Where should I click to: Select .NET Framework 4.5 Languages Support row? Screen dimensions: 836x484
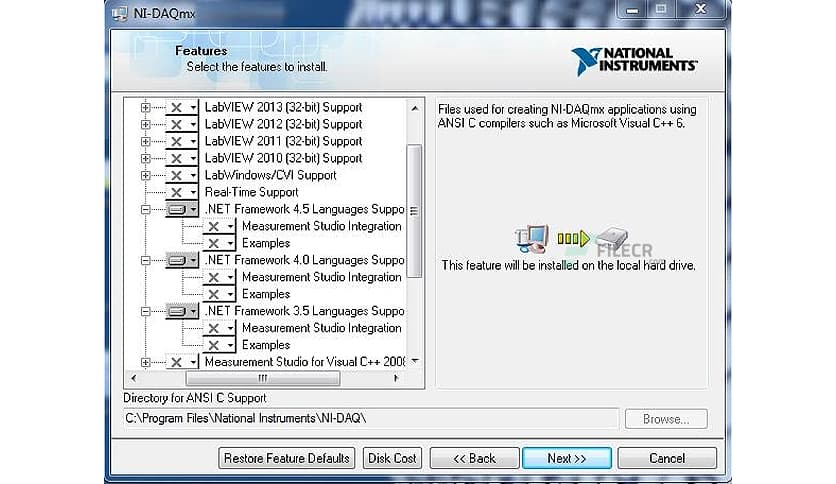coord(304,209)
